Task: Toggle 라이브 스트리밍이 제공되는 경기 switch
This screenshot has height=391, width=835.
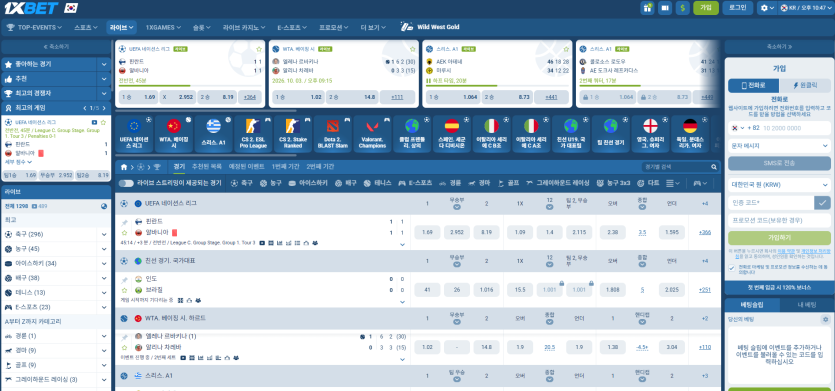Action: click(x=126, y=183)
